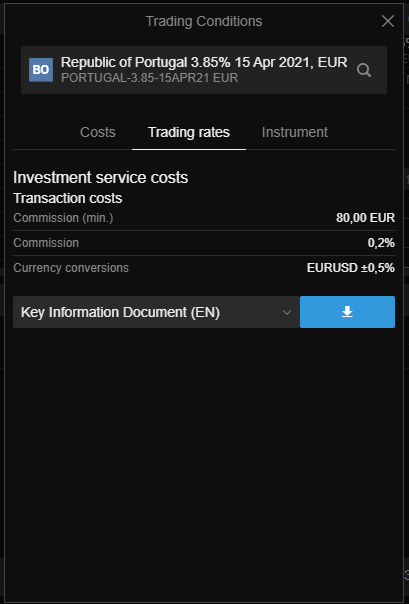Click the Trading Conditions panel title

204,21
